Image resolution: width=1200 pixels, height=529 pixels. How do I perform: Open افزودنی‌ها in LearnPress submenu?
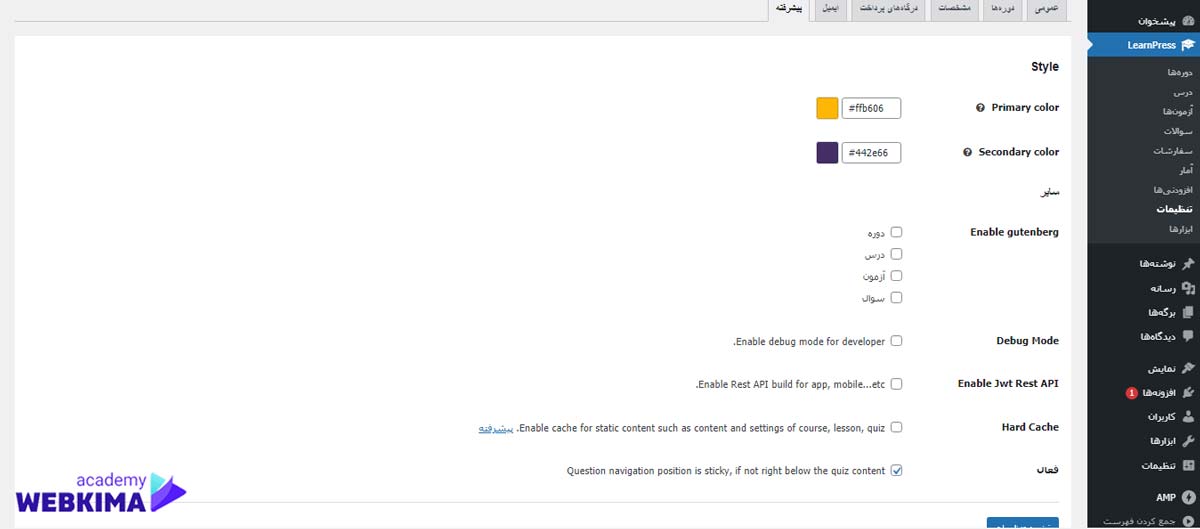coord(1174,190)
